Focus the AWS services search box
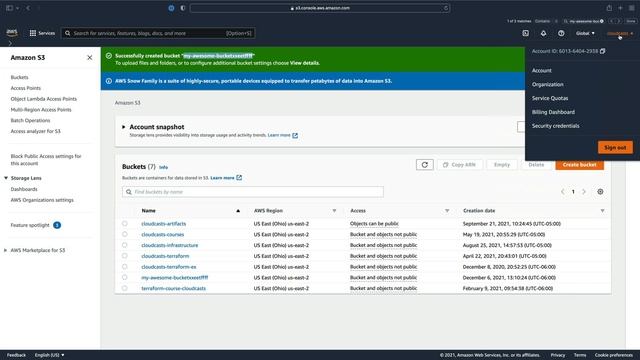 coord(158,33)
